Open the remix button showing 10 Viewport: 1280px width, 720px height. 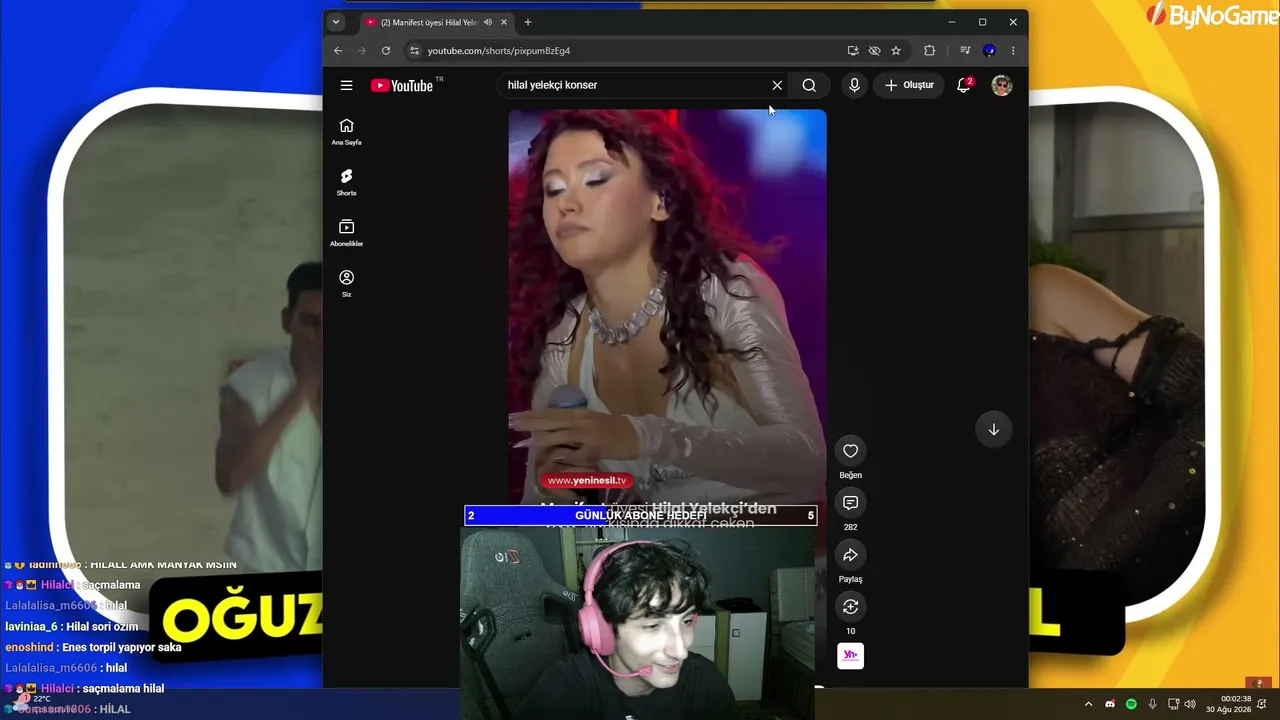point(850,607)
